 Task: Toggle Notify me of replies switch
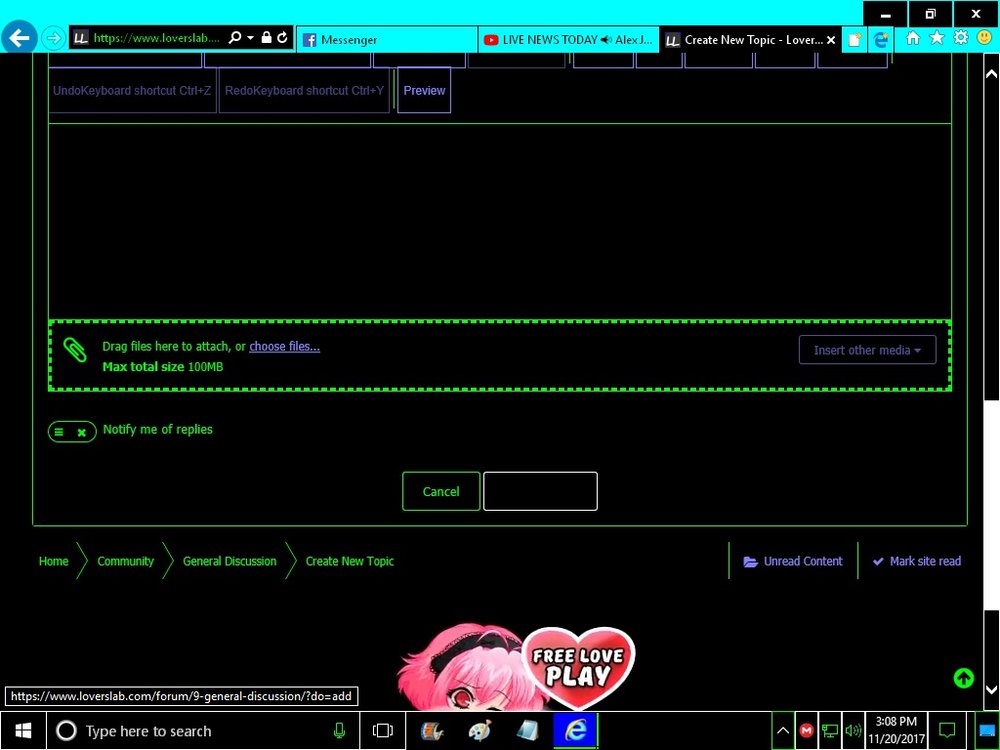point(72,432)
